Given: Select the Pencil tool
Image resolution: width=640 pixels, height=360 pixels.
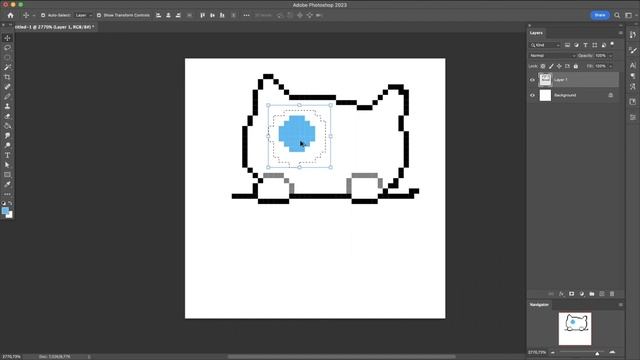Looking at the screenshot, I should point(7,97).
